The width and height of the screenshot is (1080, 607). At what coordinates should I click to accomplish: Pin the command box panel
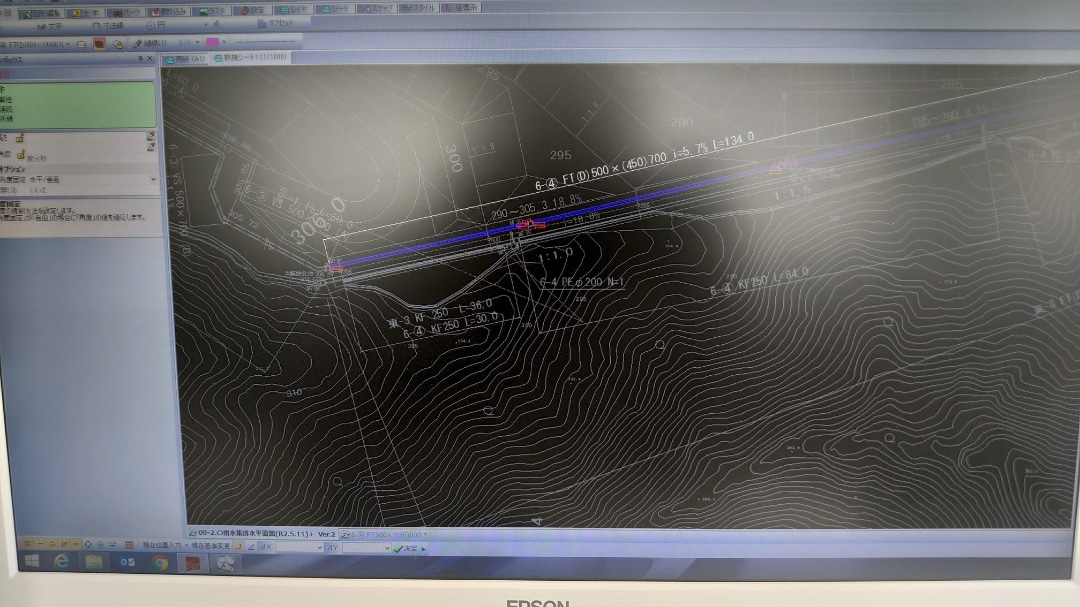tap(140, 59)
